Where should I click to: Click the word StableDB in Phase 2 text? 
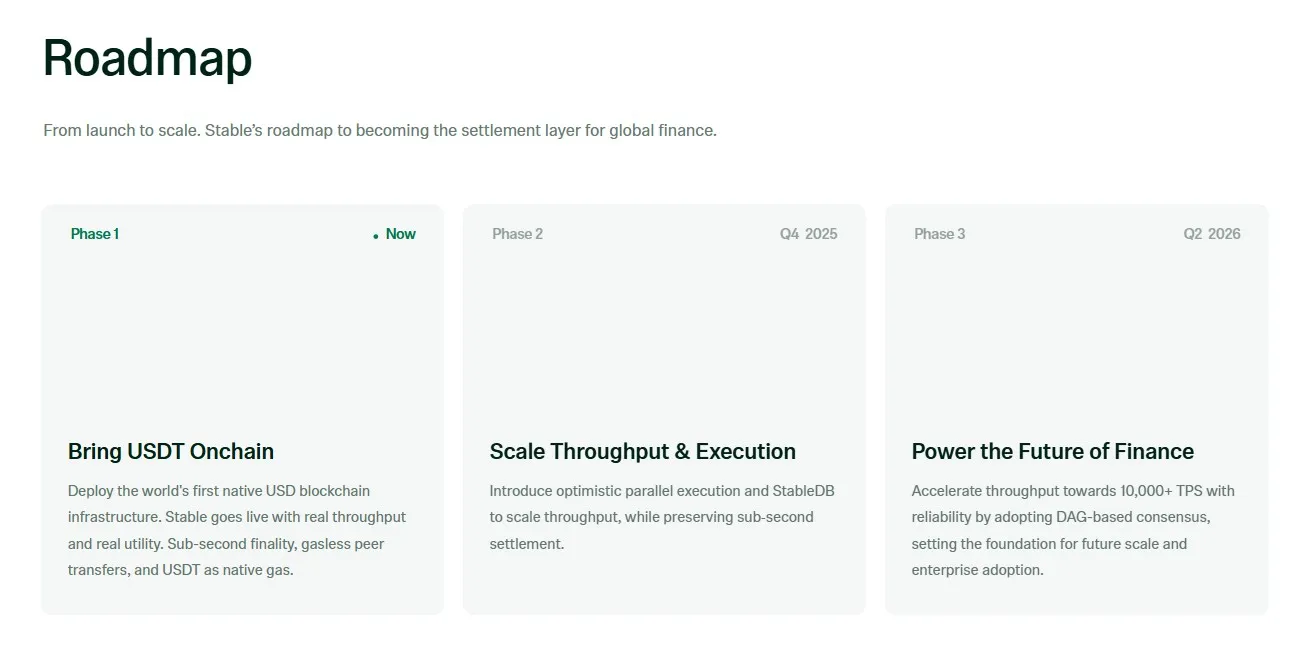coord(803,491)
